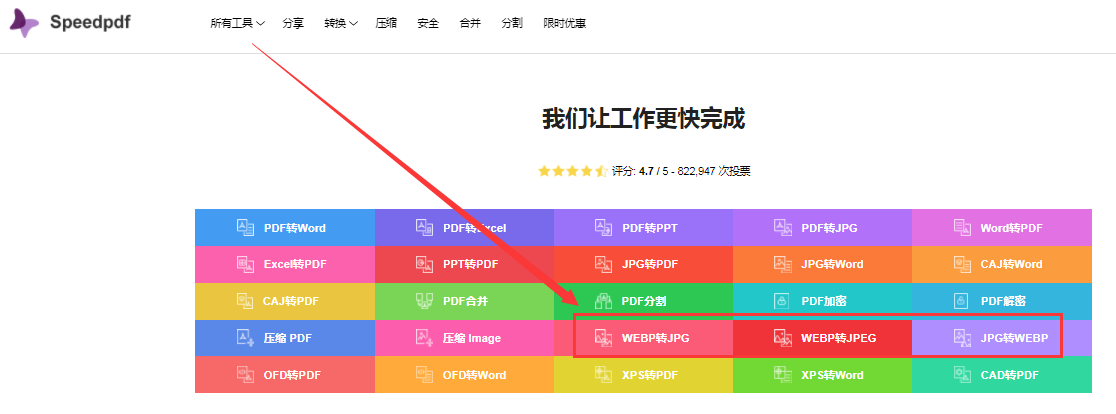Click the PPT转PDF tile icon
The image size is (1116, 414).
[424, 264]
